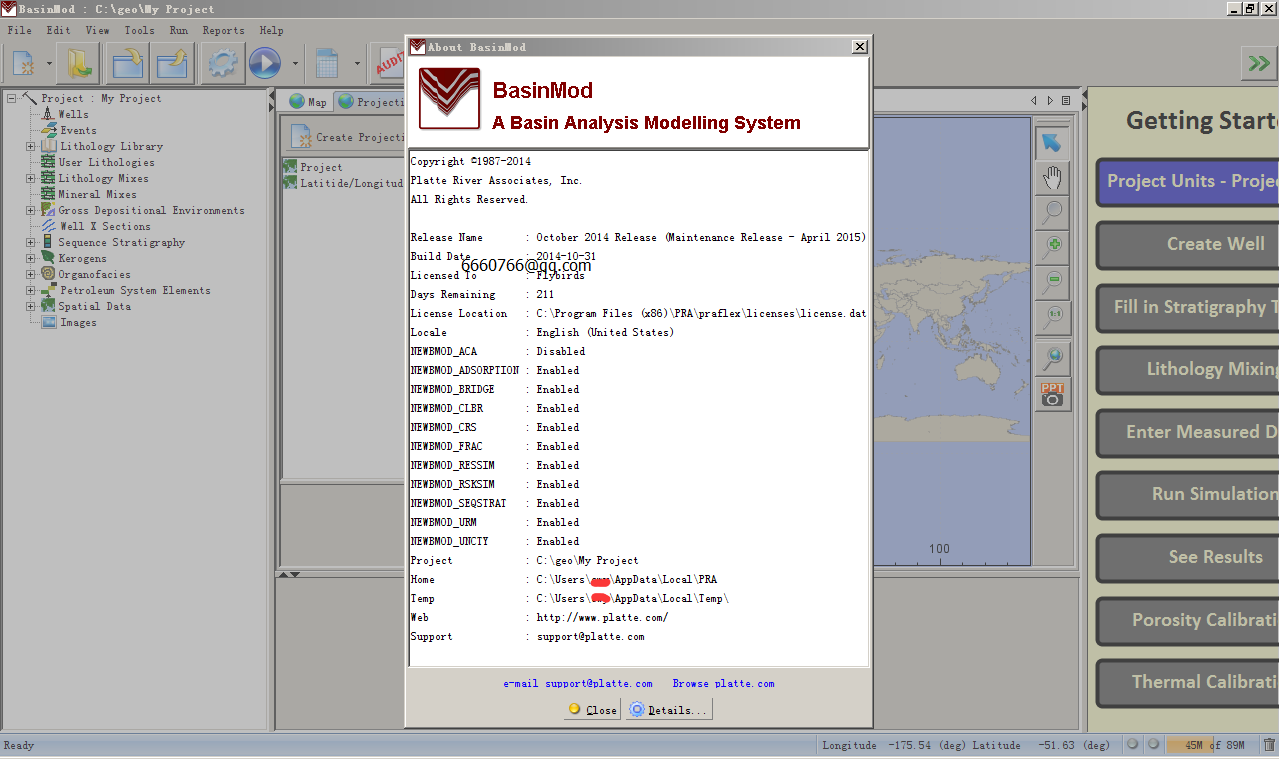Click the Run Simulation getting started button

pyautogui.click(x=1188, y=494)
